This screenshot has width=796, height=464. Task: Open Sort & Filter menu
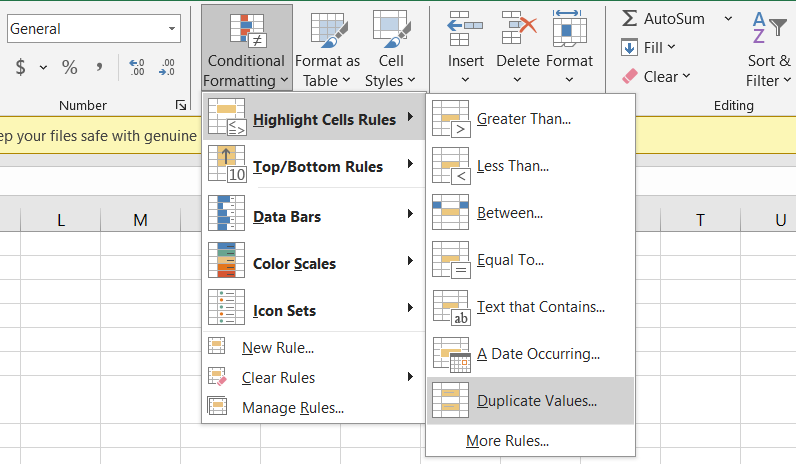pyautogui.click(x=769, y=48)
